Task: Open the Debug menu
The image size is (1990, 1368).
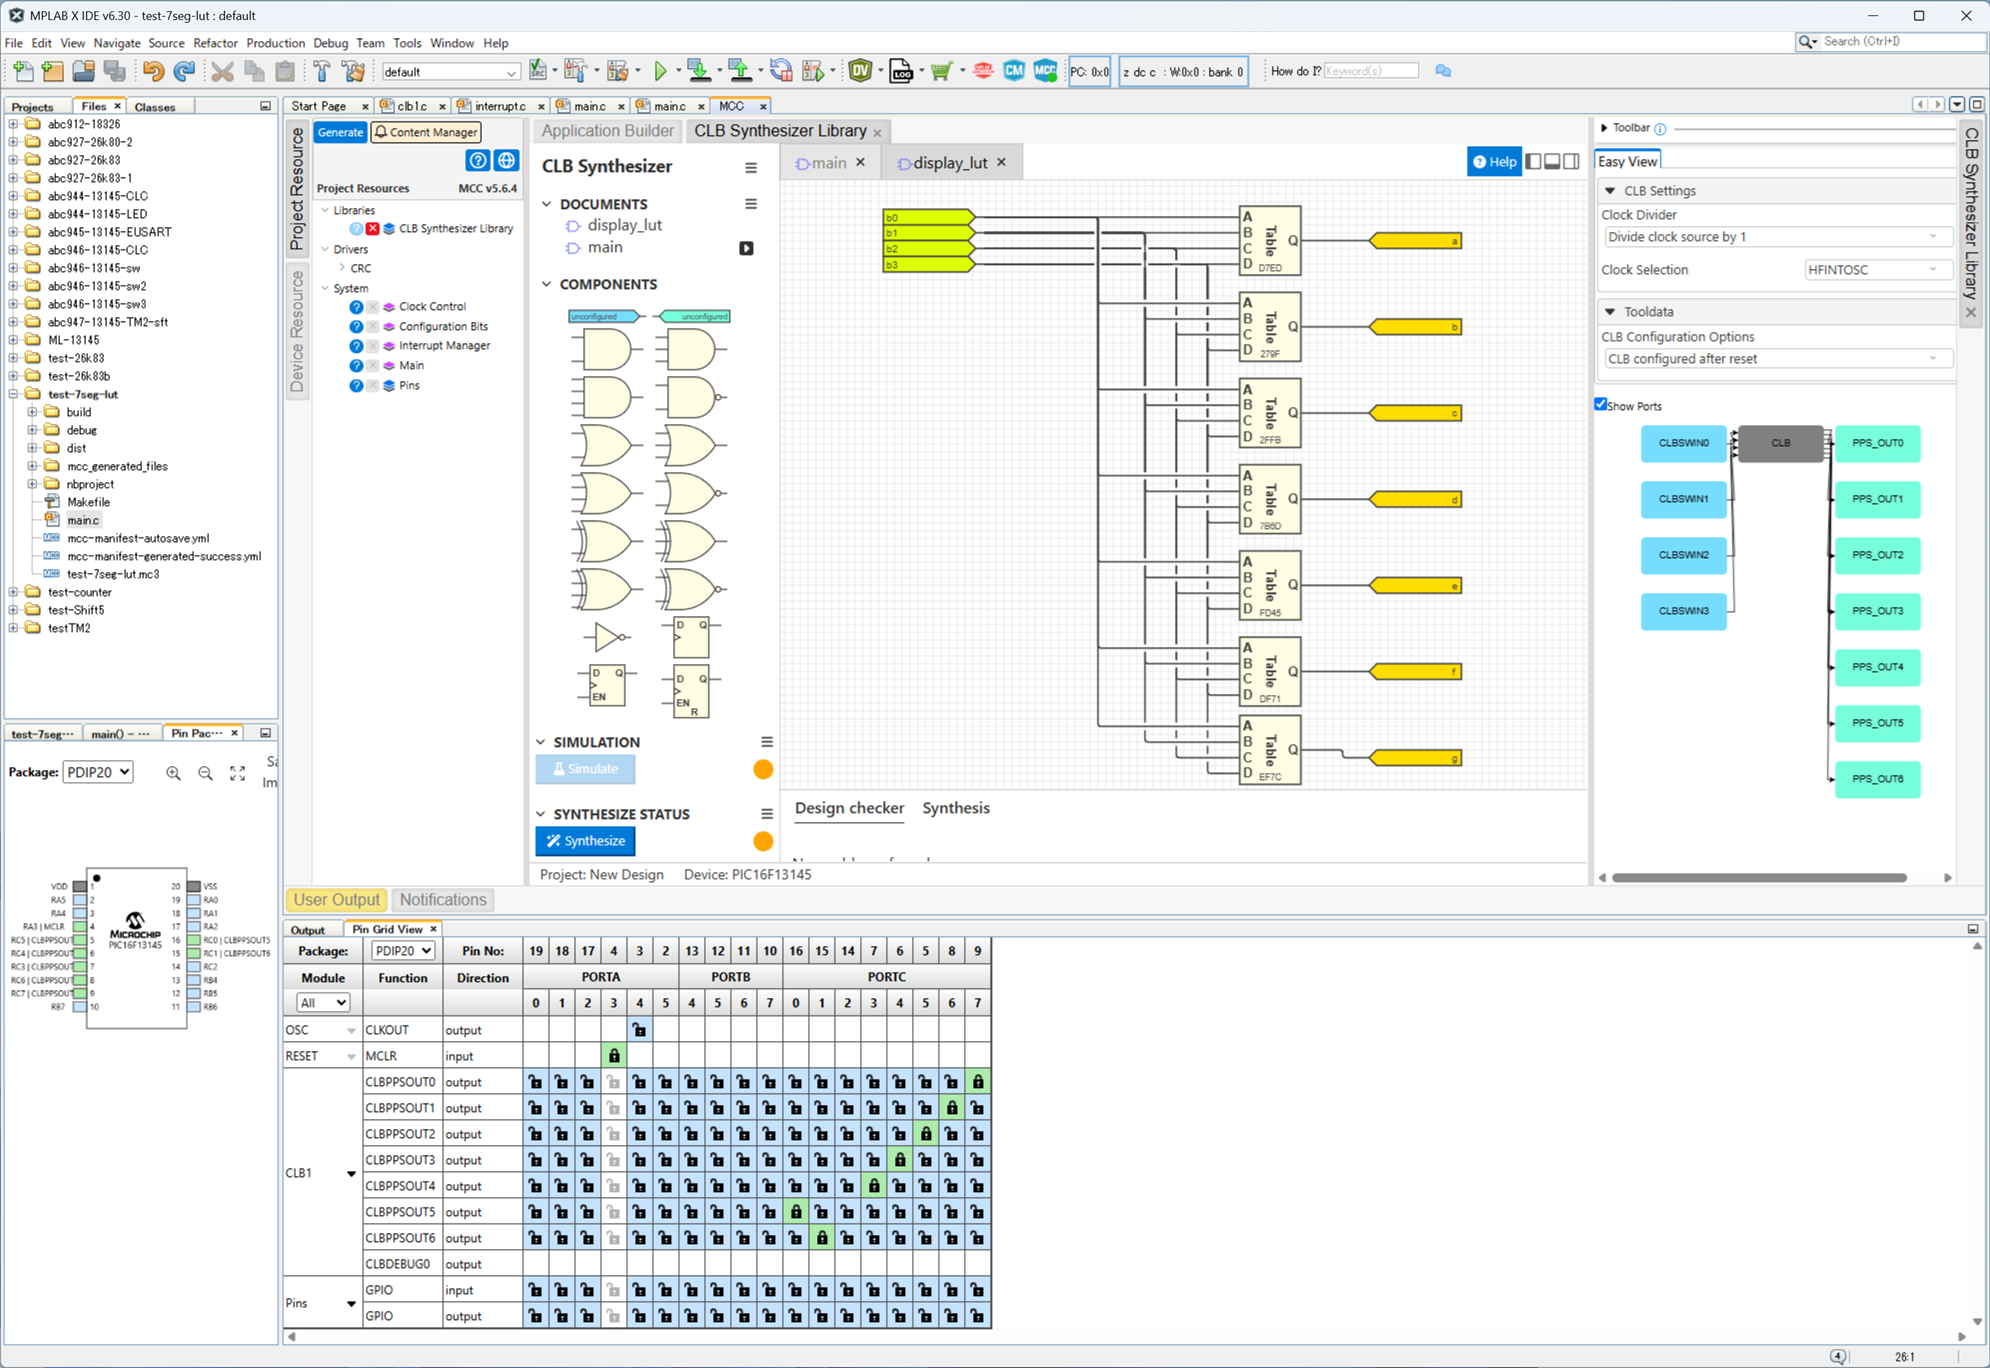Action: click(x=330, y=43)
